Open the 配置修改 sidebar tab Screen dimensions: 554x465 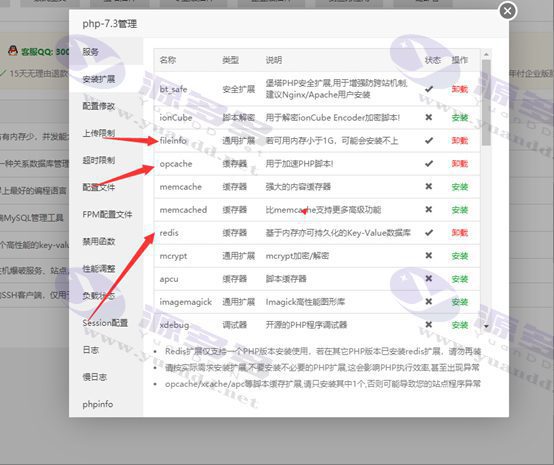[x=99, y=106]
